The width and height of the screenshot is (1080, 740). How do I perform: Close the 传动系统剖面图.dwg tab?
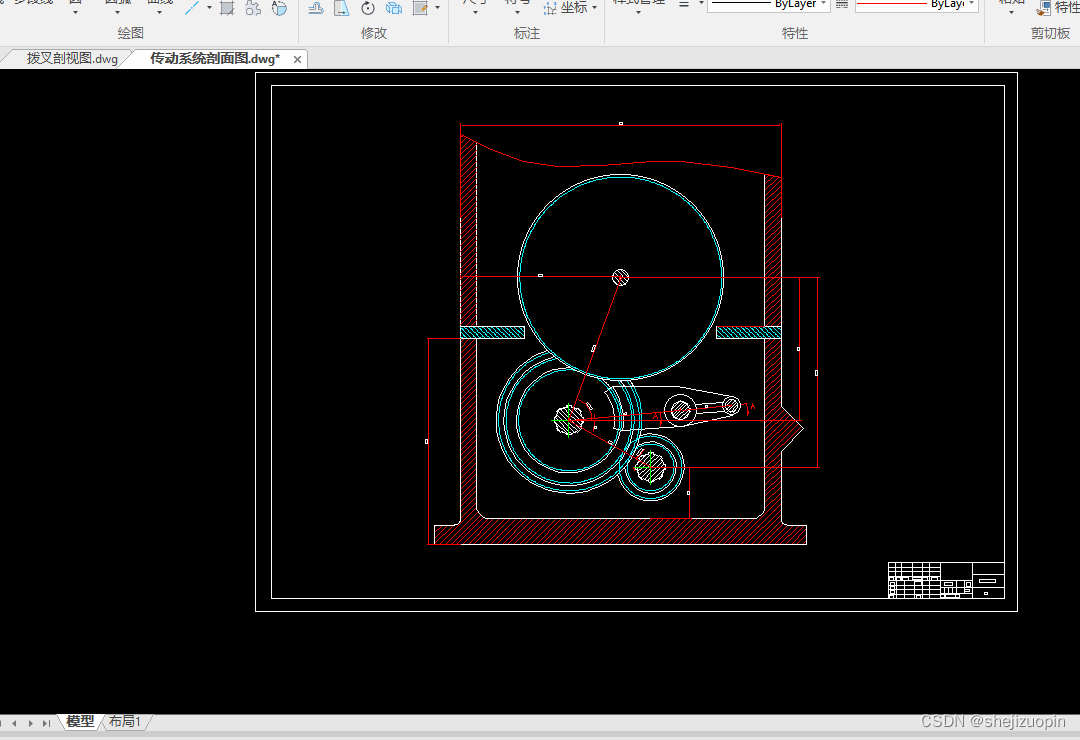click(x=298, y=59)
